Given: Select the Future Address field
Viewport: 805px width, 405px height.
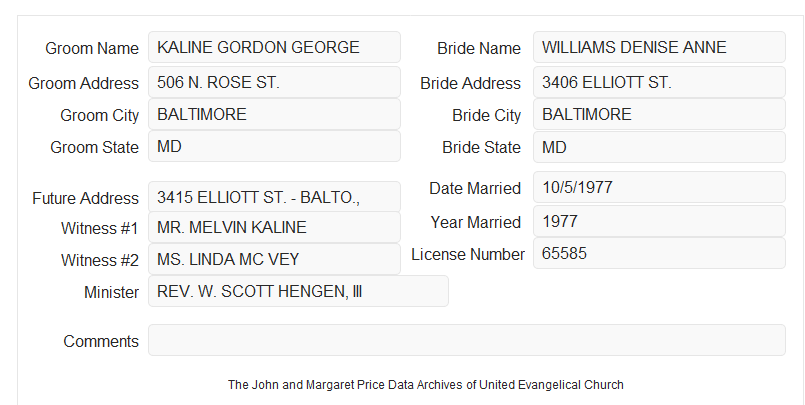Looking at the screenshot, I should 274,197.
